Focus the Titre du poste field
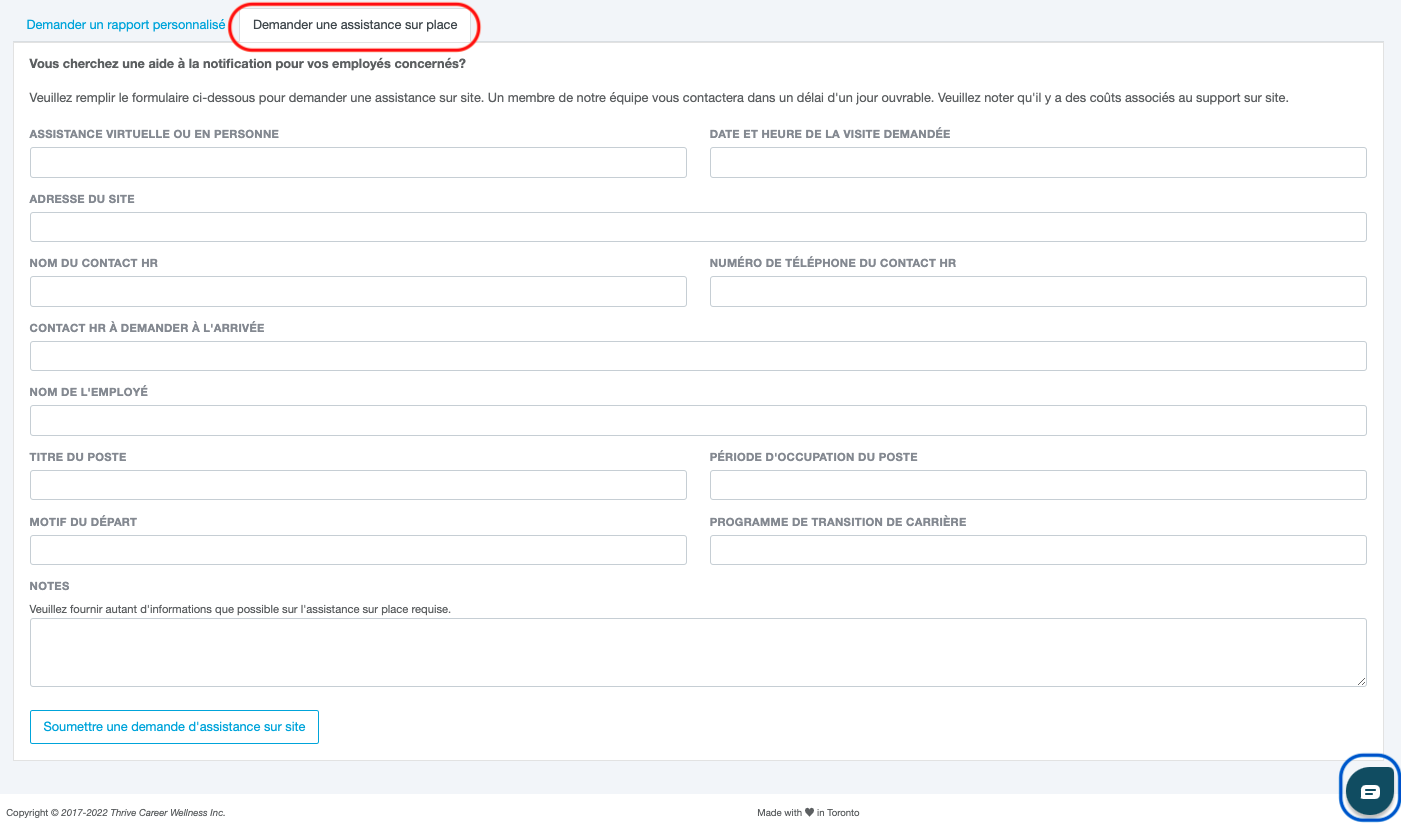 358,485
